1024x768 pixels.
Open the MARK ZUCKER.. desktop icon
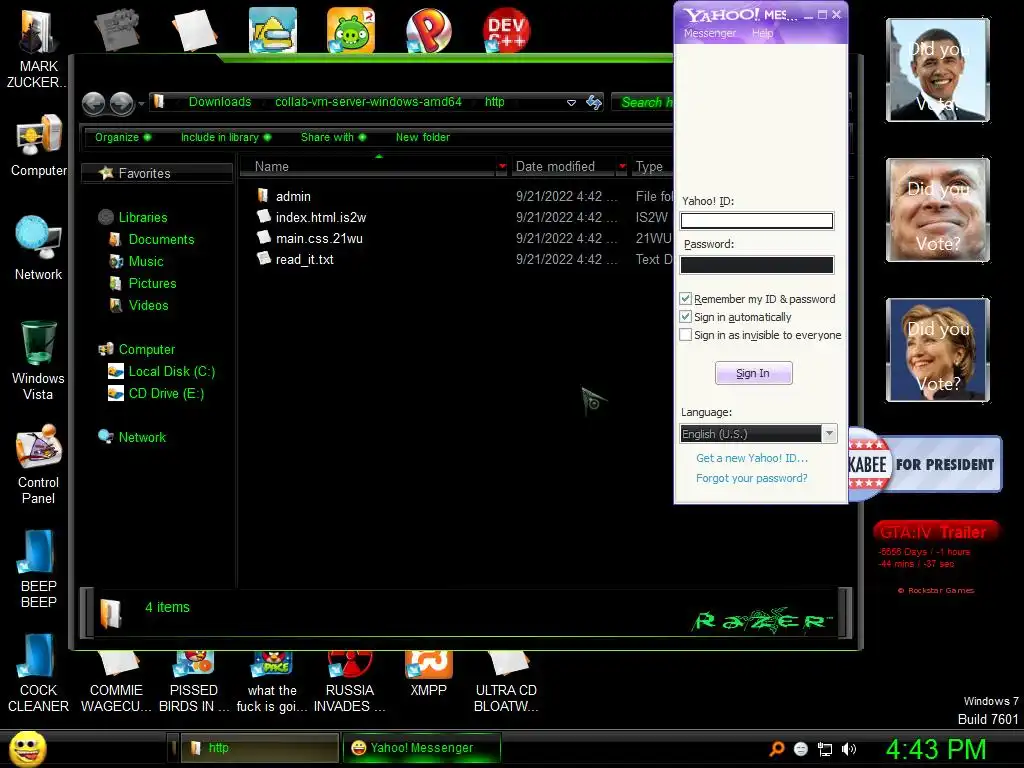[x=37, y=48]
